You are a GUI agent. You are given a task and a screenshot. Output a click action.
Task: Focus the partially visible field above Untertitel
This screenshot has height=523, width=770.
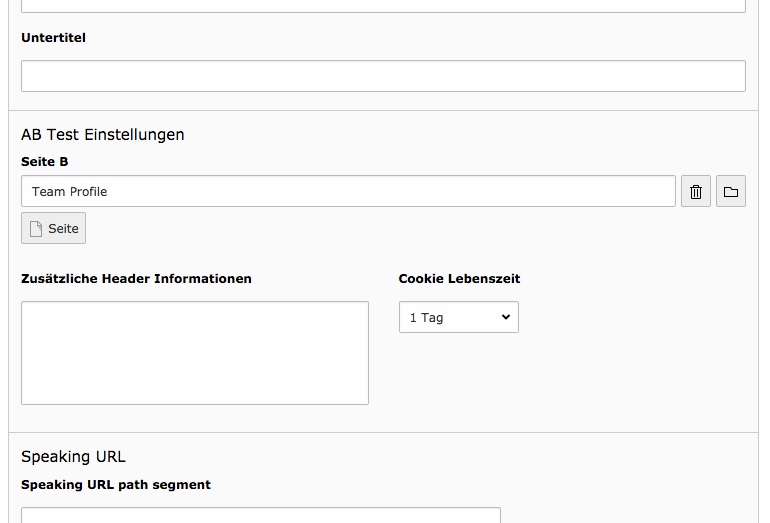384,6
